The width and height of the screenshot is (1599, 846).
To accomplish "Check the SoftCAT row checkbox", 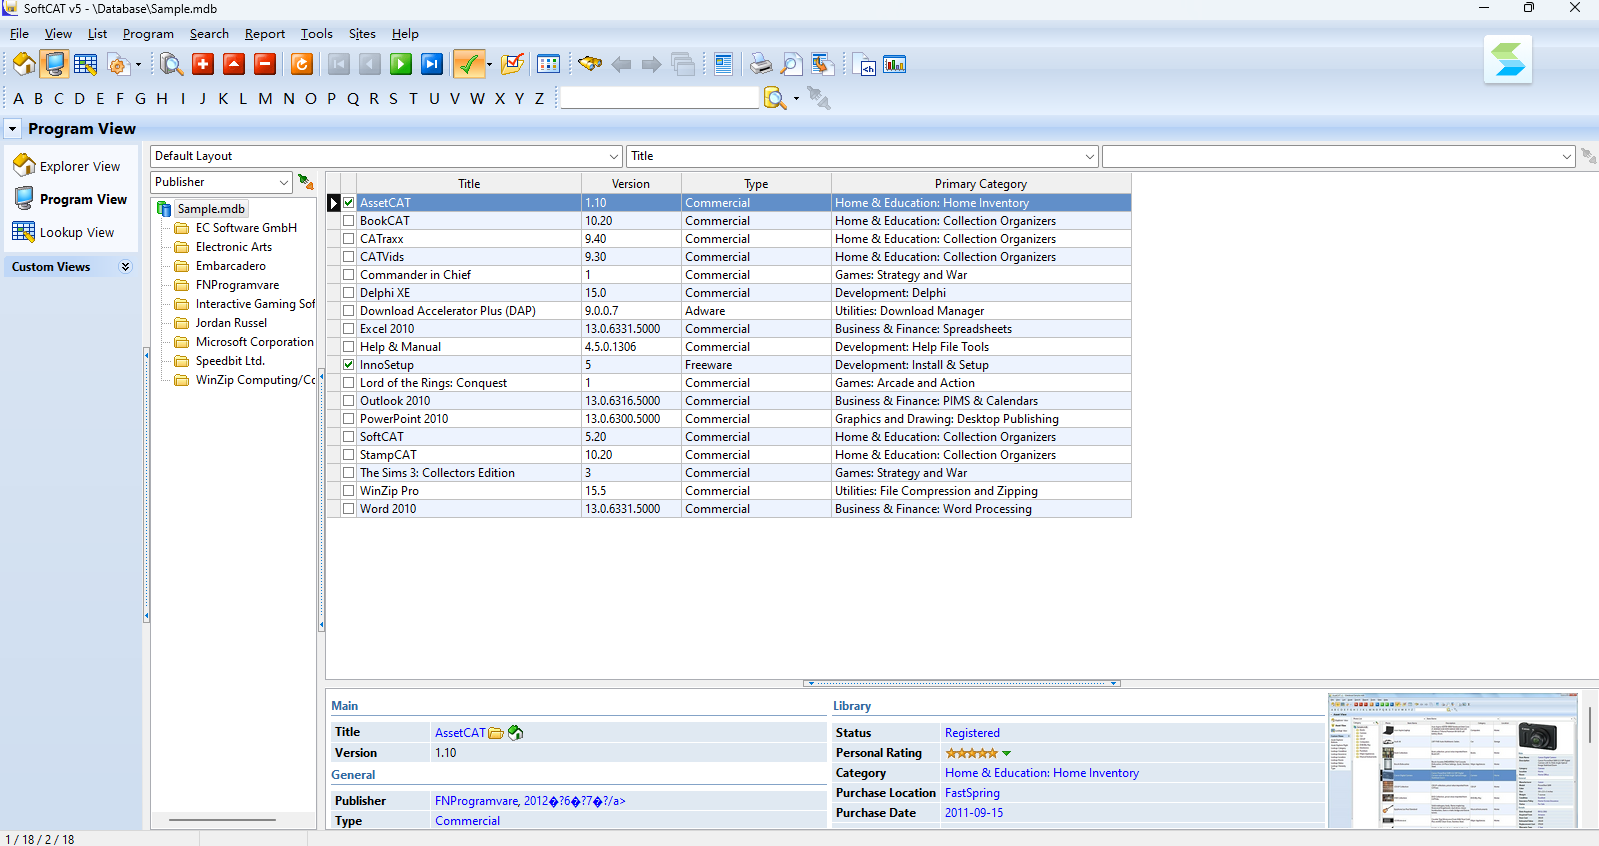I will point(349,437).
